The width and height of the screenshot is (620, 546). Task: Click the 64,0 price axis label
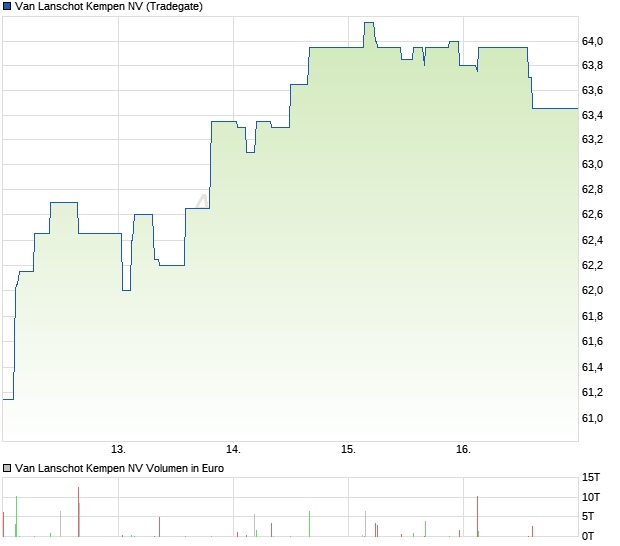592,41
